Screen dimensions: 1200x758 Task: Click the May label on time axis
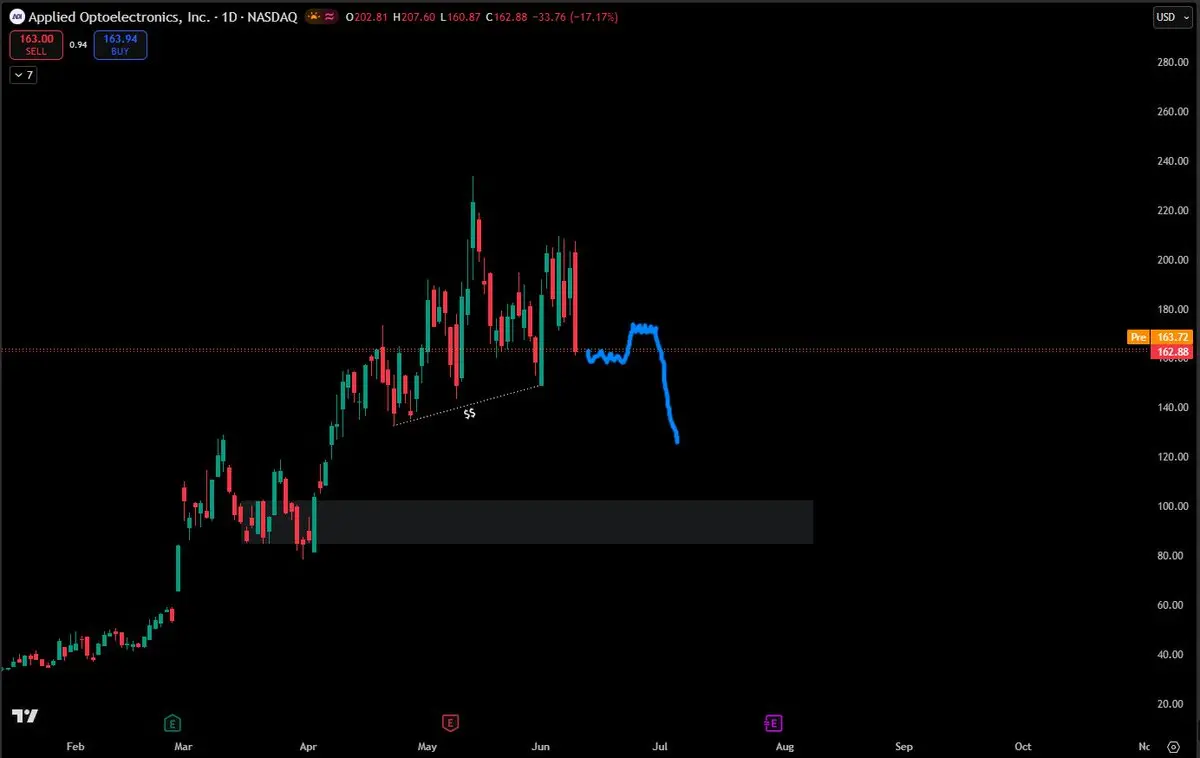427,746
